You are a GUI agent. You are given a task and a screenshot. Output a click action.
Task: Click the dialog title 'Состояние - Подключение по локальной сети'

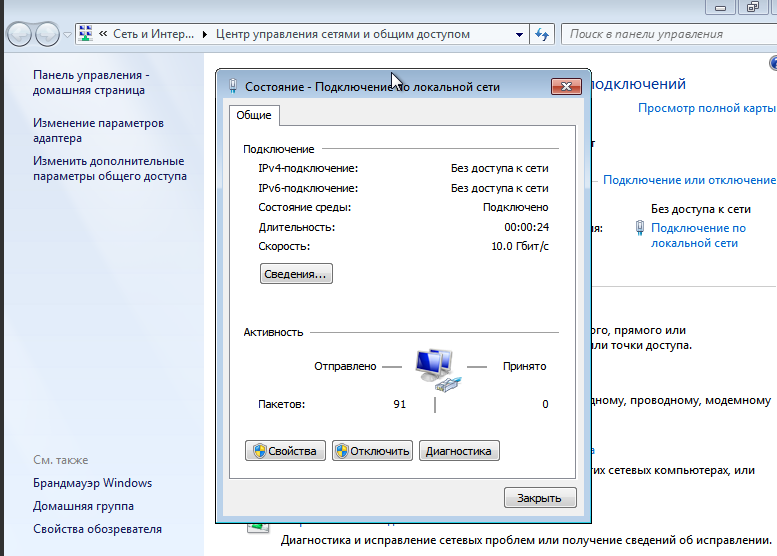coord(373,87)
